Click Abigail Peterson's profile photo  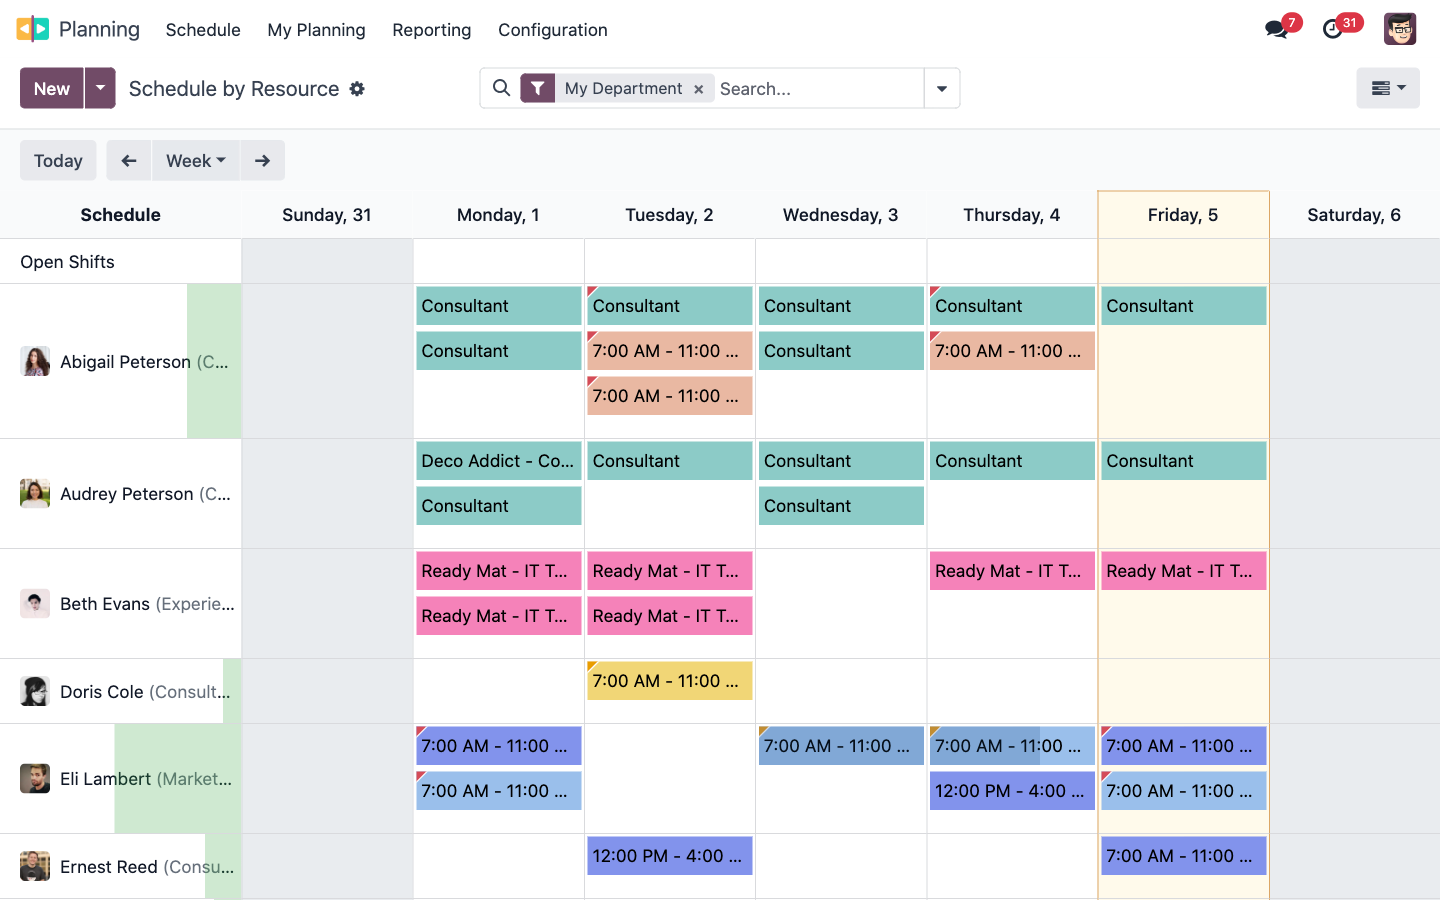click(35, 361)
